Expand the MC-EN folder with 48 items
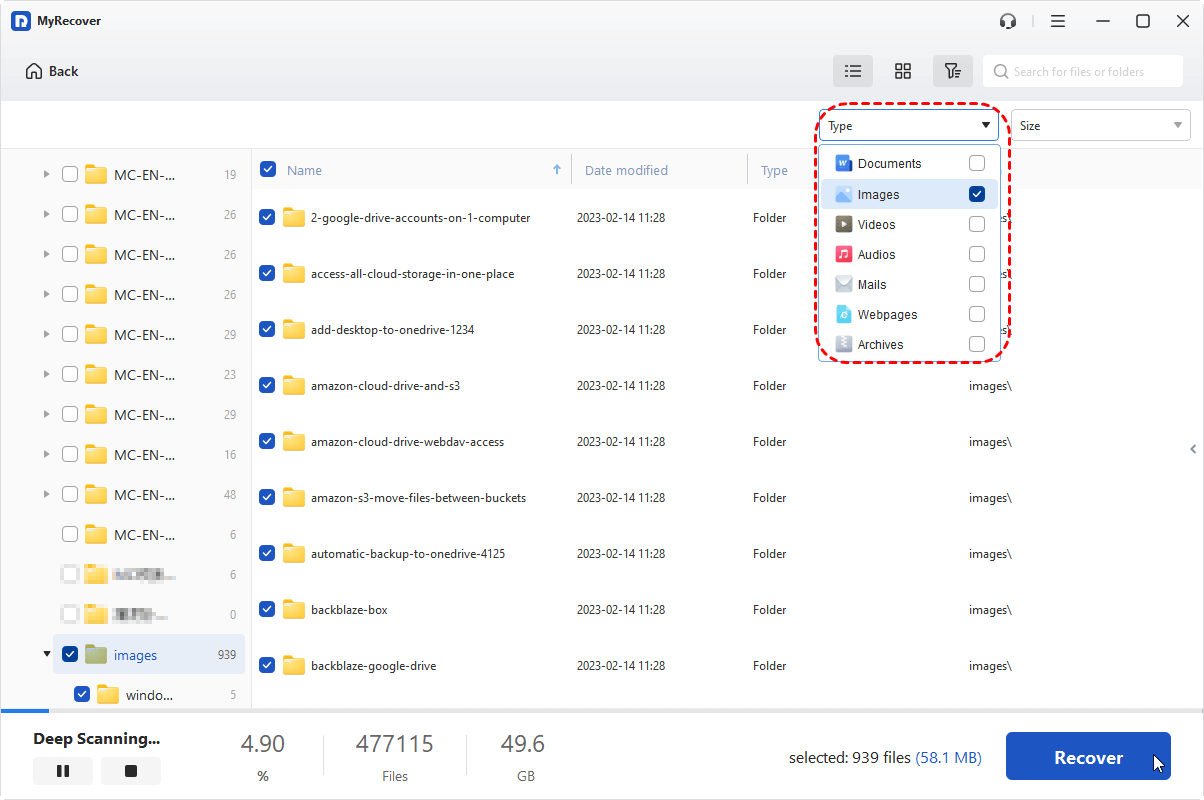Screen dimensions: 1204x800 click(46, 494)
